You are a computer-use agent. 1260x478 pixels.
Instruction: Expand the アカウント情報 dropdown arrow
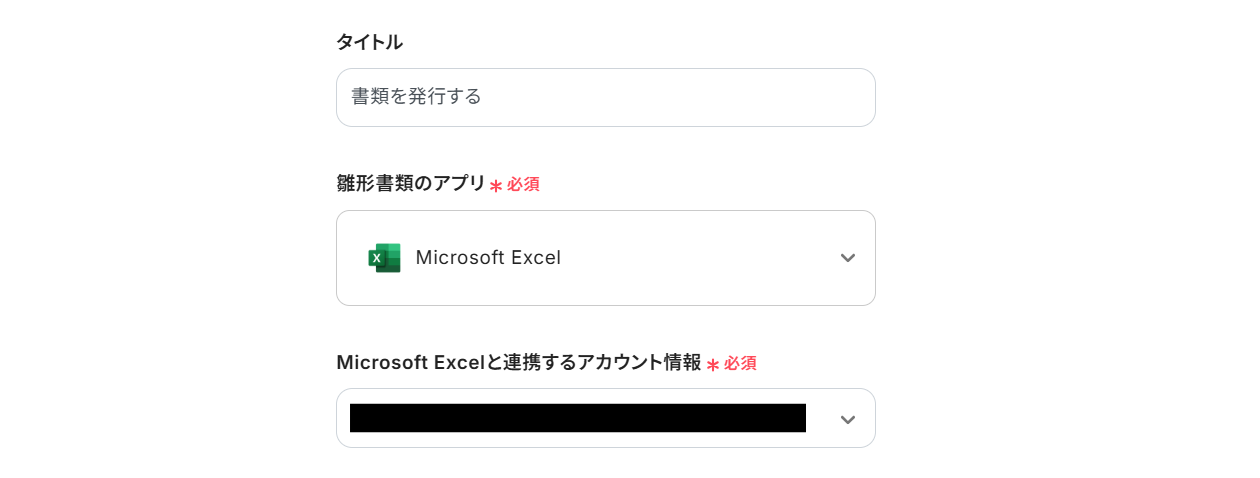click(x=848, y=419)
